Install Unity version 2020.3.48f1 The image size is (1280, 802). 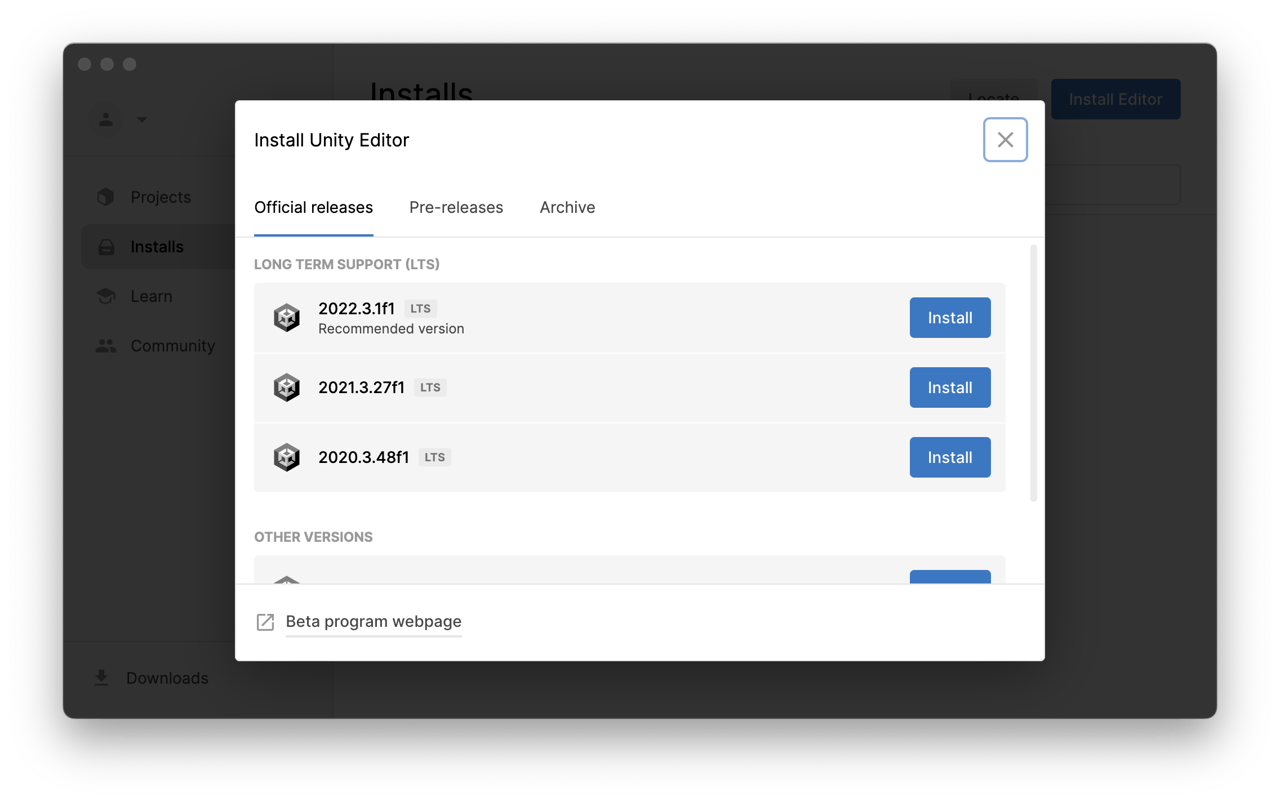tap(950, 458)
